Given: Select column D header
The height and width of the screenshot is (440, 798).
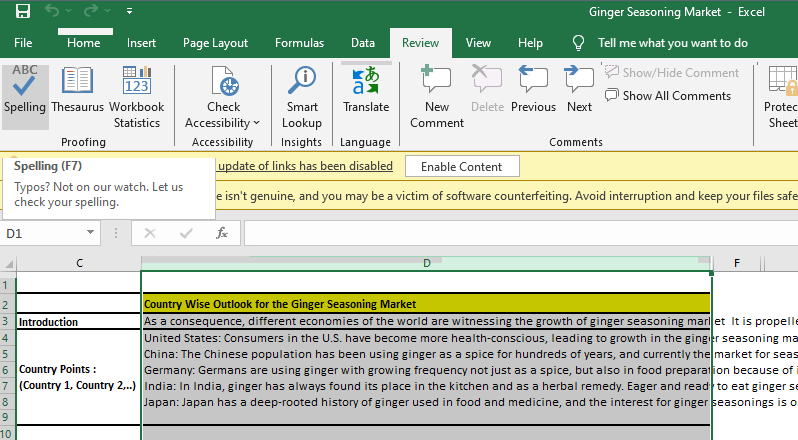Looking at the screenshot, I should [426, 263].
